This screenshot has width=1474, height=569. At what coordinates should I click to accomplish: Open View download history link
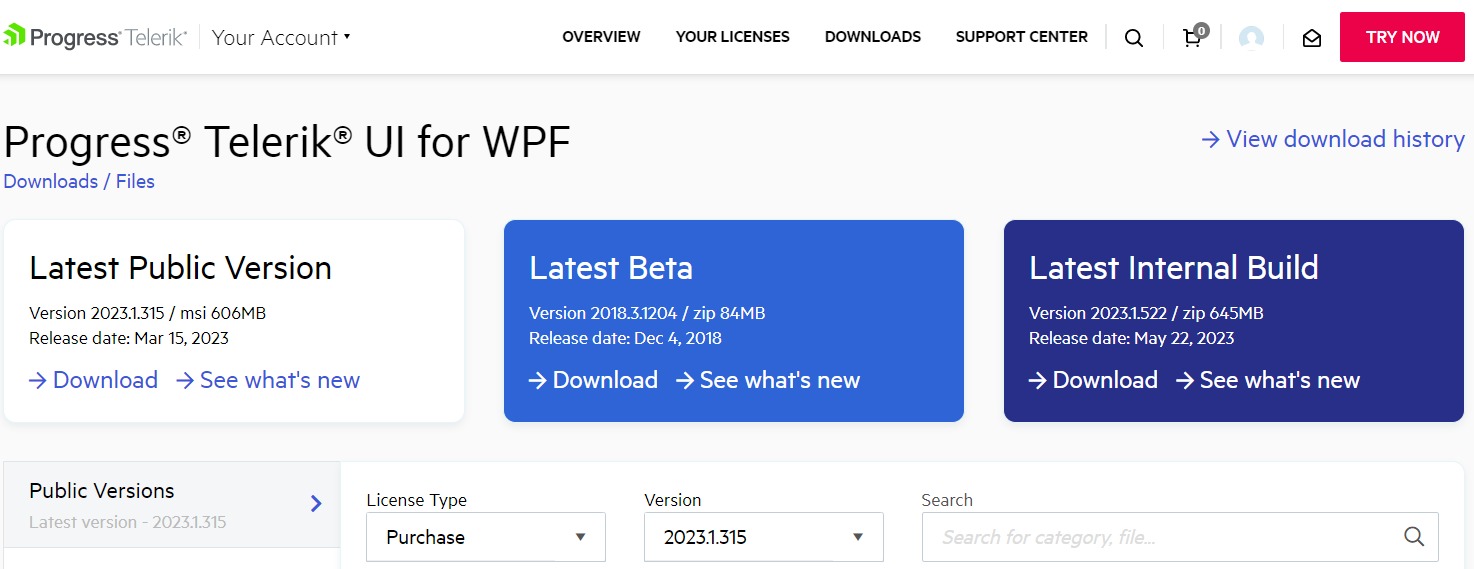[x=1333, y=139]
